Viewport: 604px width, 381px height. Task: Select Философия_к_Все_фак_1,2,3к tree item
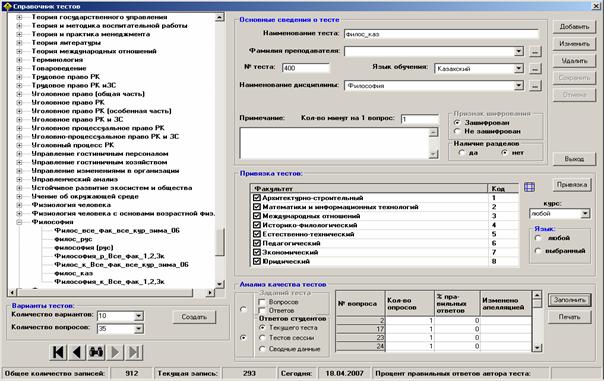pyautogui.click(x=109, y=282)
